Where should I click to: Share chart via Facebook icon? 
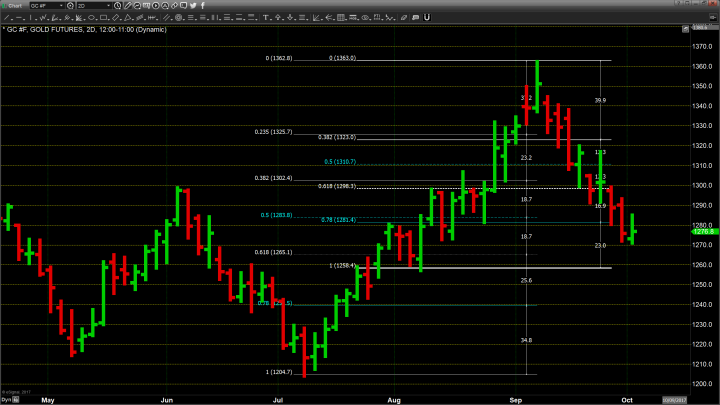[202, 6]
